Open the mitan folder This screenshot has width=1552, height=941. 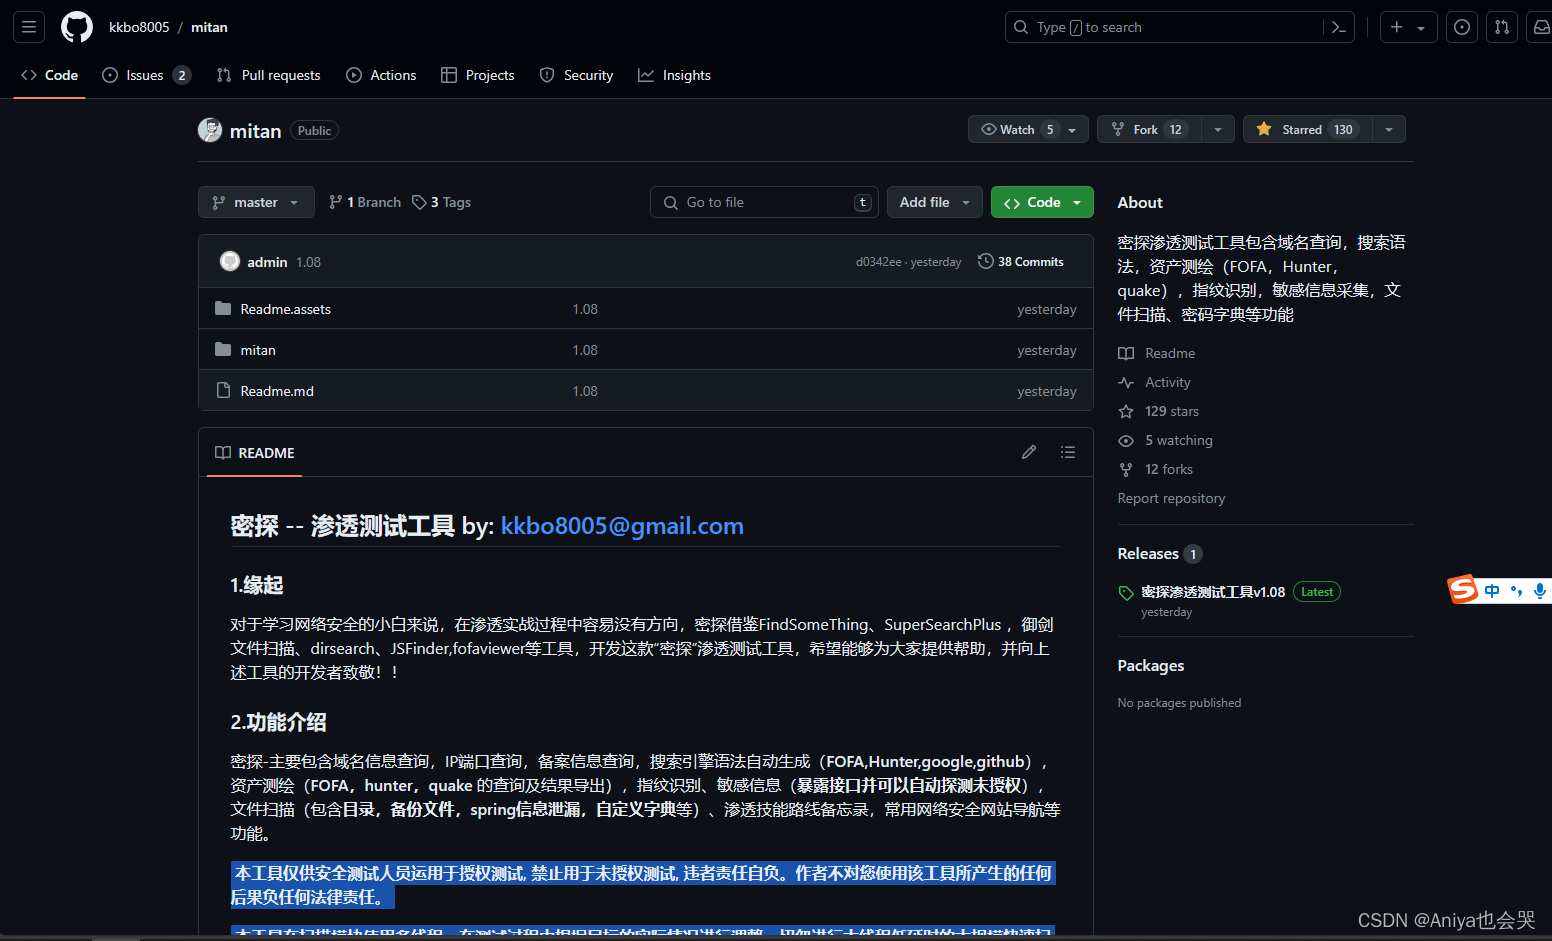coord(258,350)
